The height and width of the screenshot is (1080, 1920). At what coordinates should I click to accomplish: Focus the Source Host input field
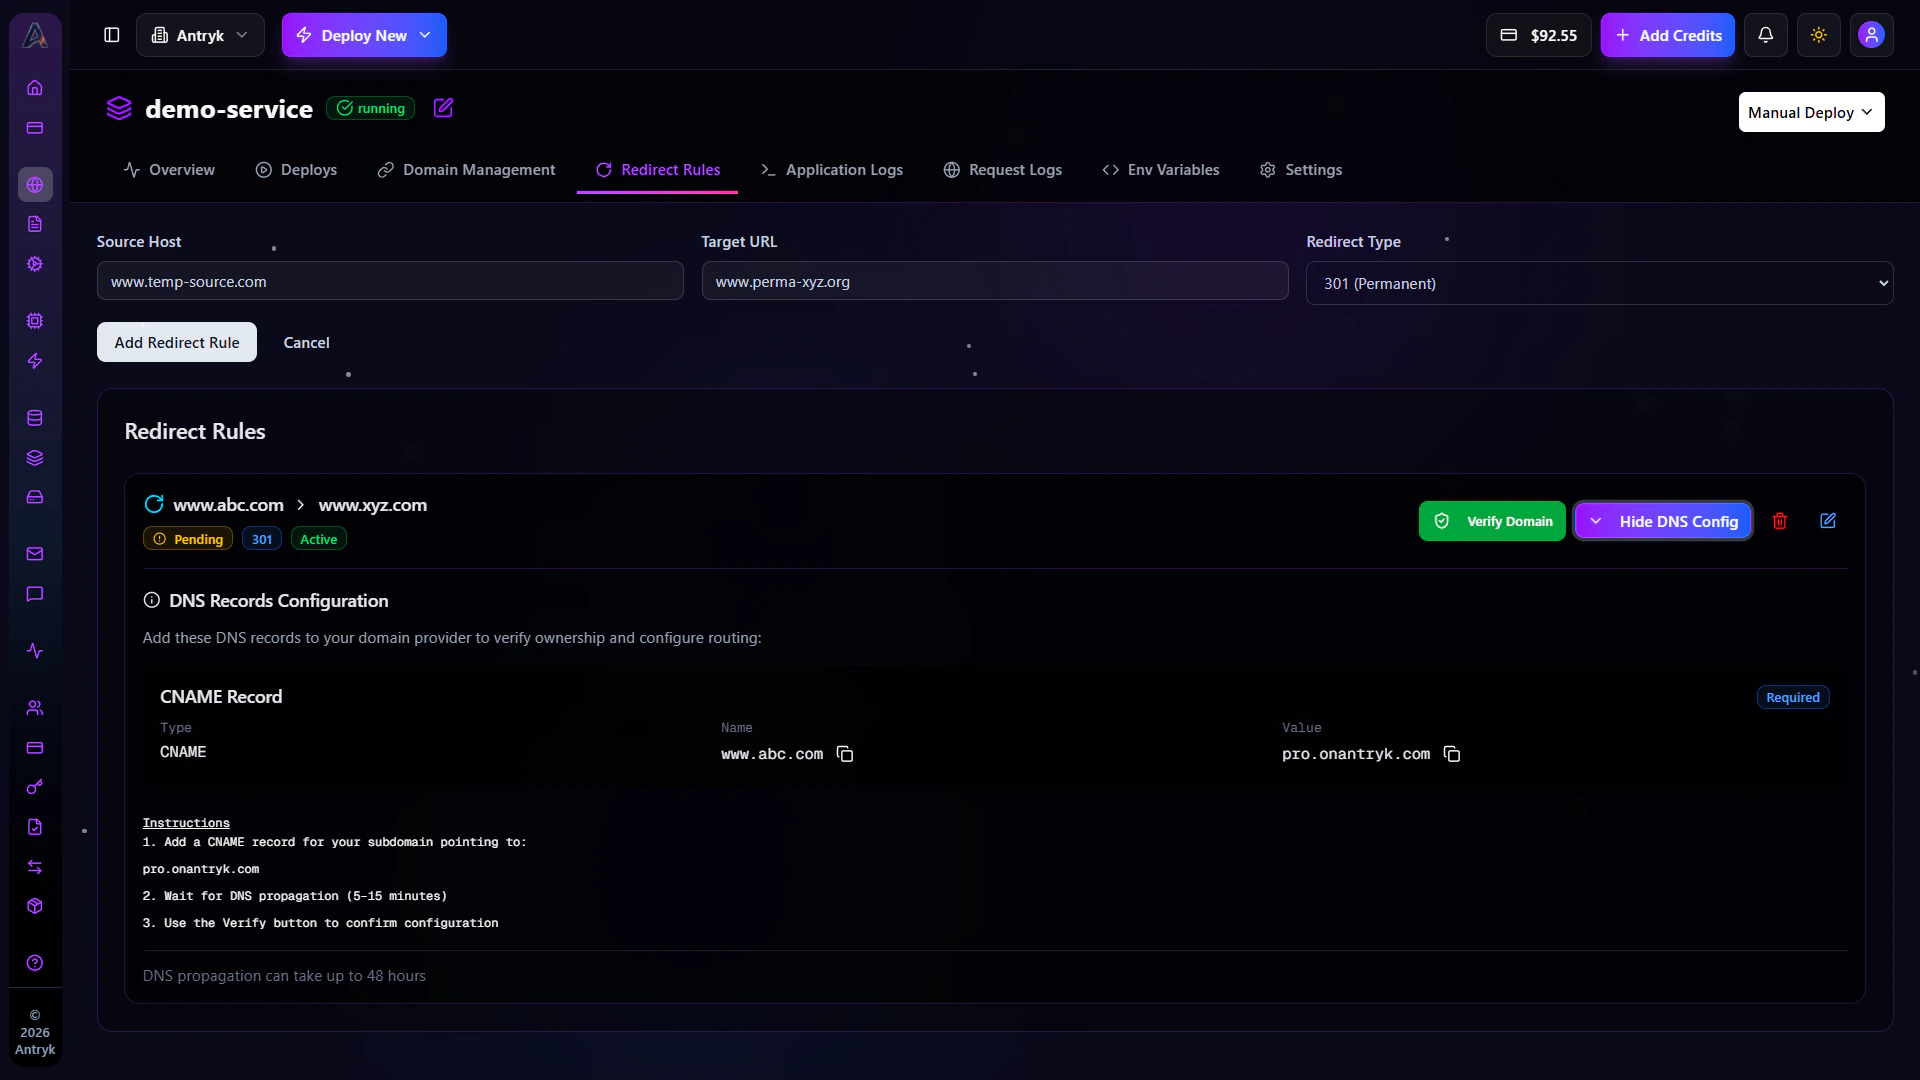pos(390,281)
